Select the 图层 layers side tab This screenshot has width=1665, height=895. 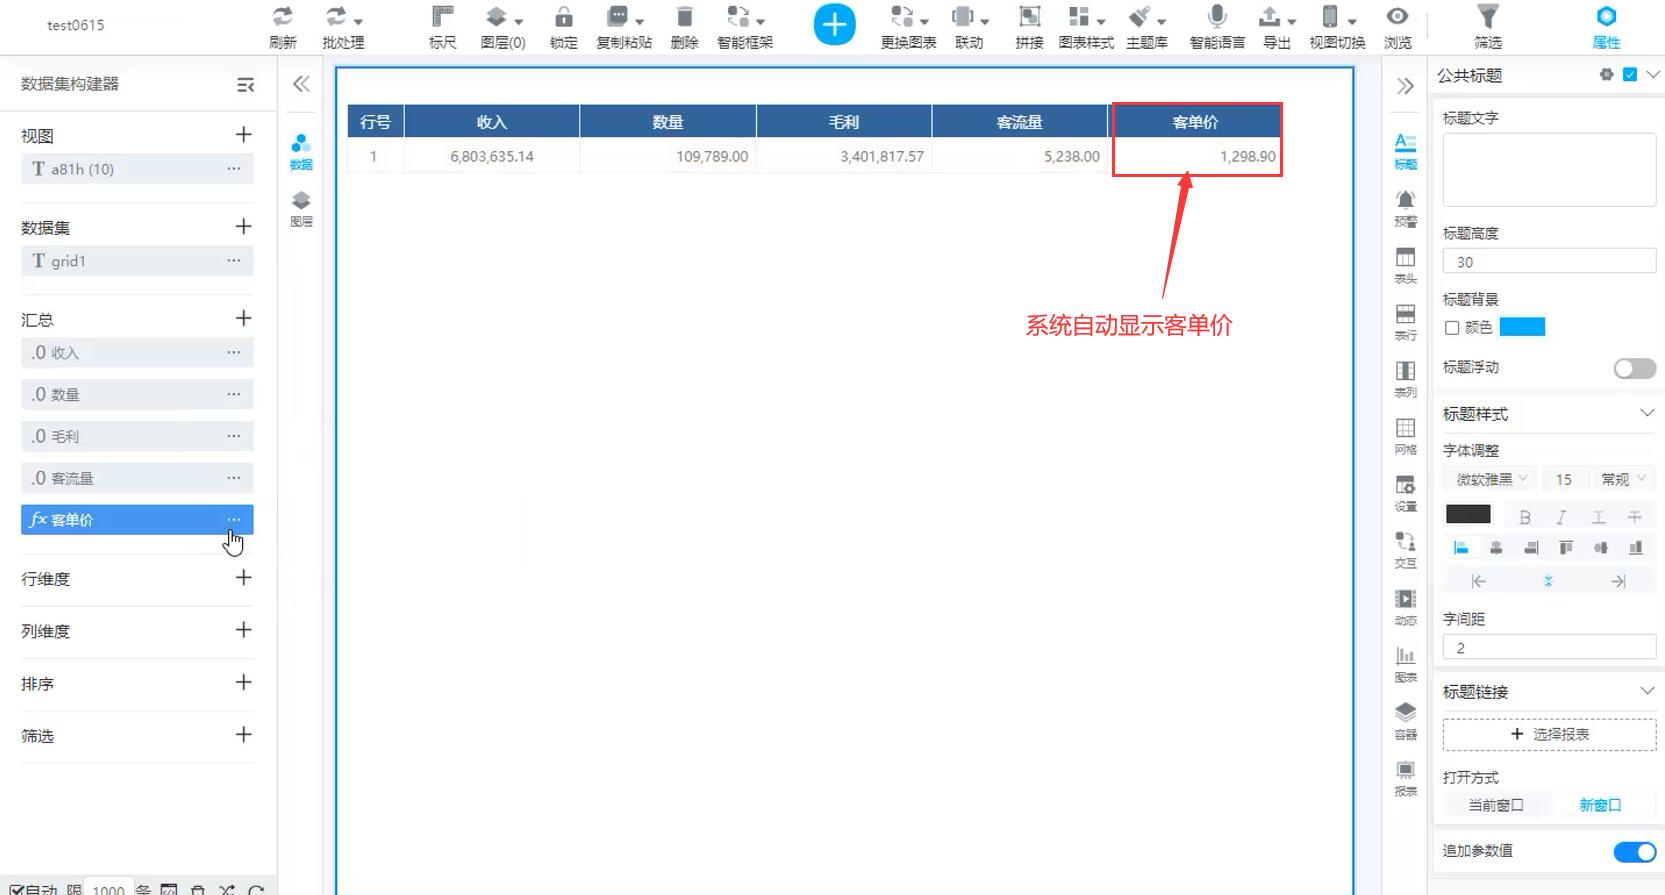pyautogui.click(x=301, y=209)
